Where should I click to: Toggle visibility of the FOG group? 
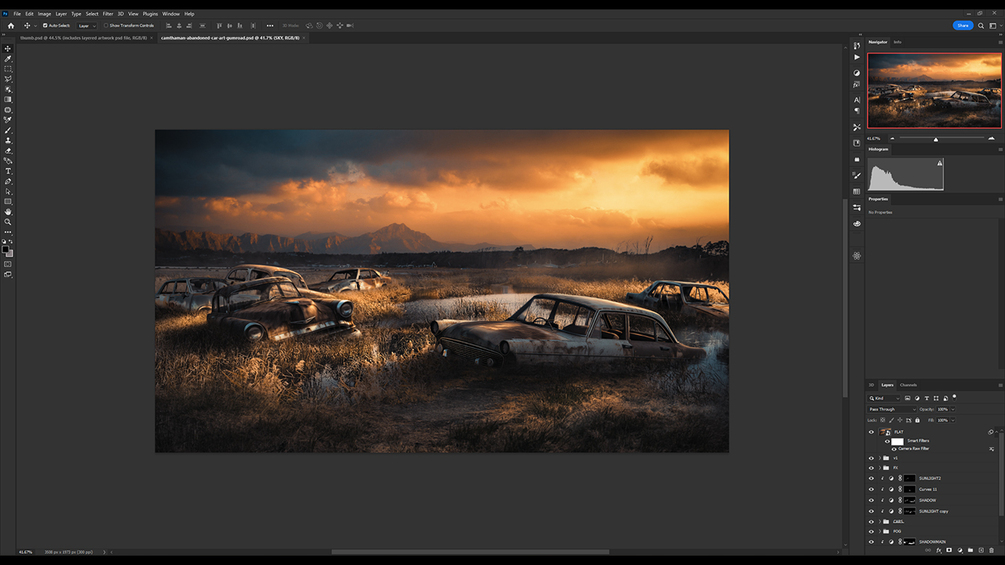coord(871,531)
